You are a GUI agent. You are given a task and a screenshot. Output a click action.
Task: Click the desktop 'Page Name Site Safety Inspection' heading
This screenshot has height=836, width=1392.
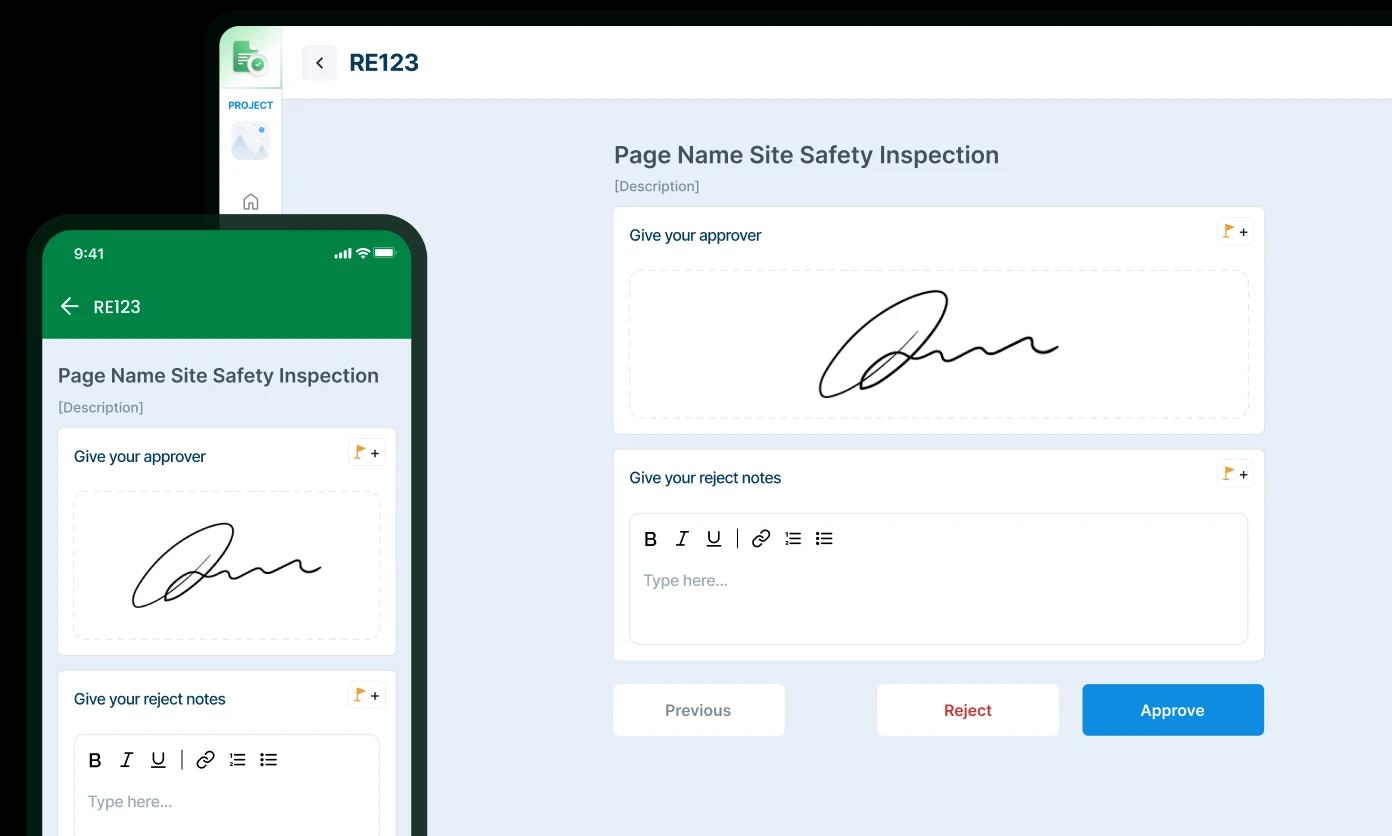(x=806, y=155)
